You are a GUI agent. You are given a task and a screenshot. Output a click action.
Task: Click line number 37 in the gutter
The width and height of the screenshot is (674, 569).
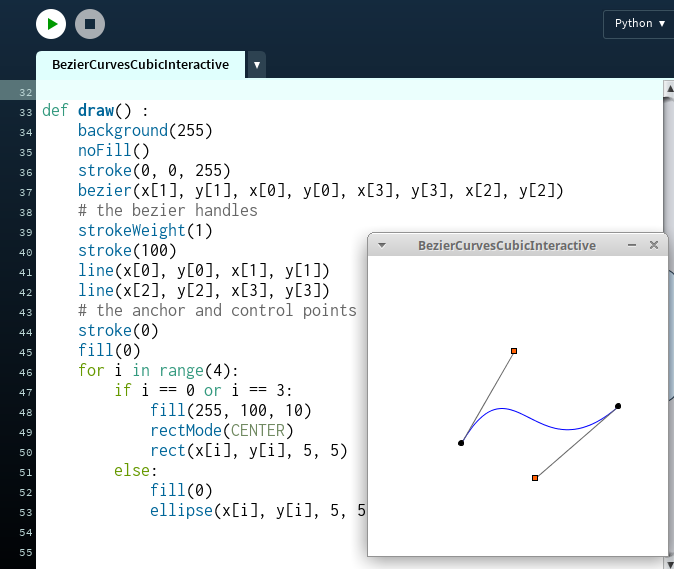click(26, 193)
